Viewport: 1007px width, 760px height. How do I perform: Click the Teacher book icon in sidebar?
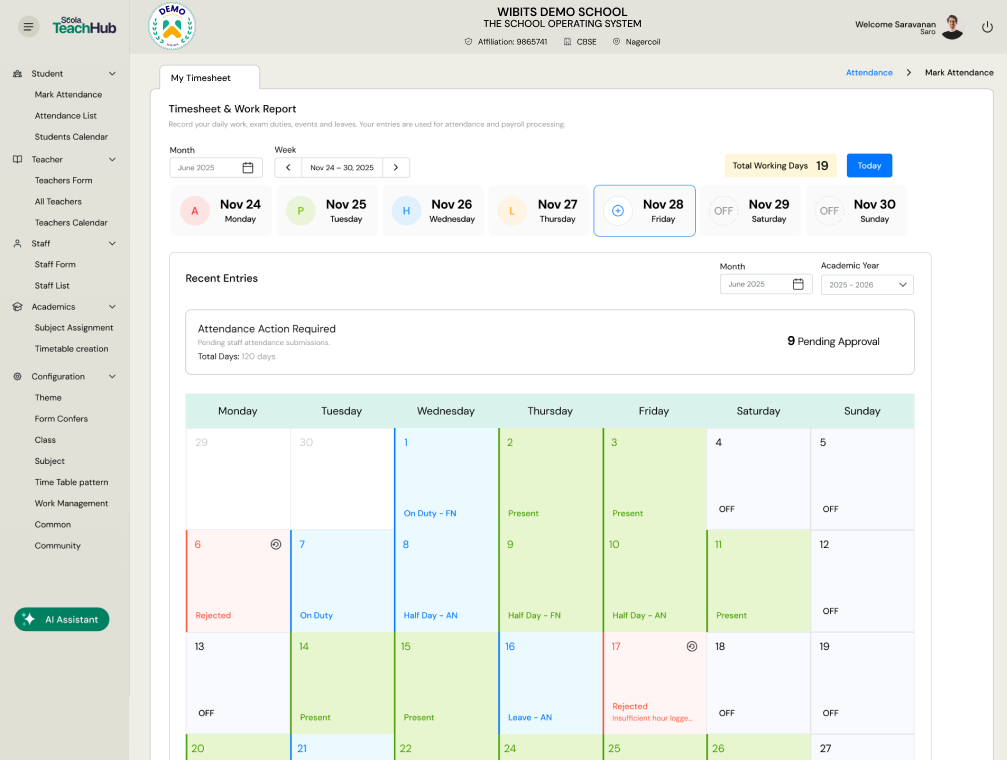tap(17, 160)
